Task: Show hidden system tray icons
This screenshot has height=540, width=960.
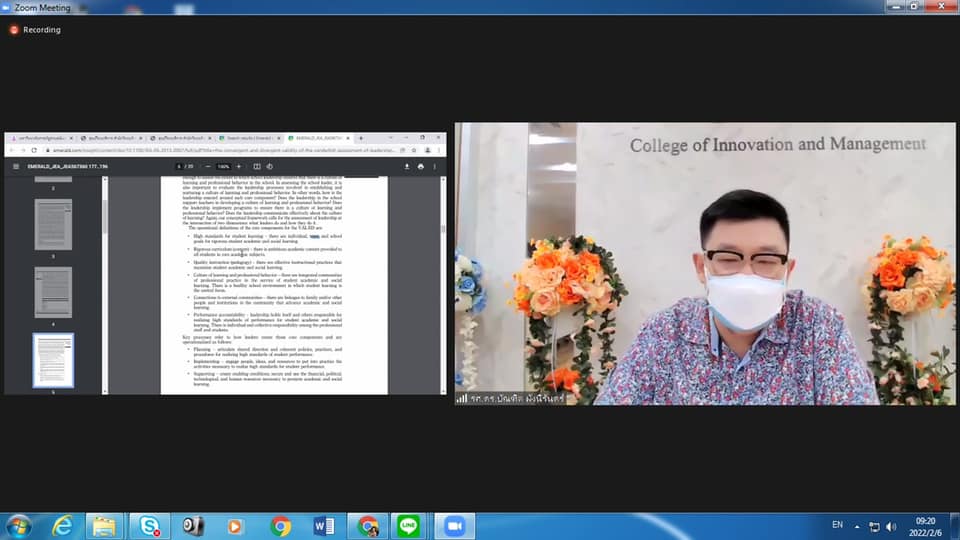Action: (857, 526)
